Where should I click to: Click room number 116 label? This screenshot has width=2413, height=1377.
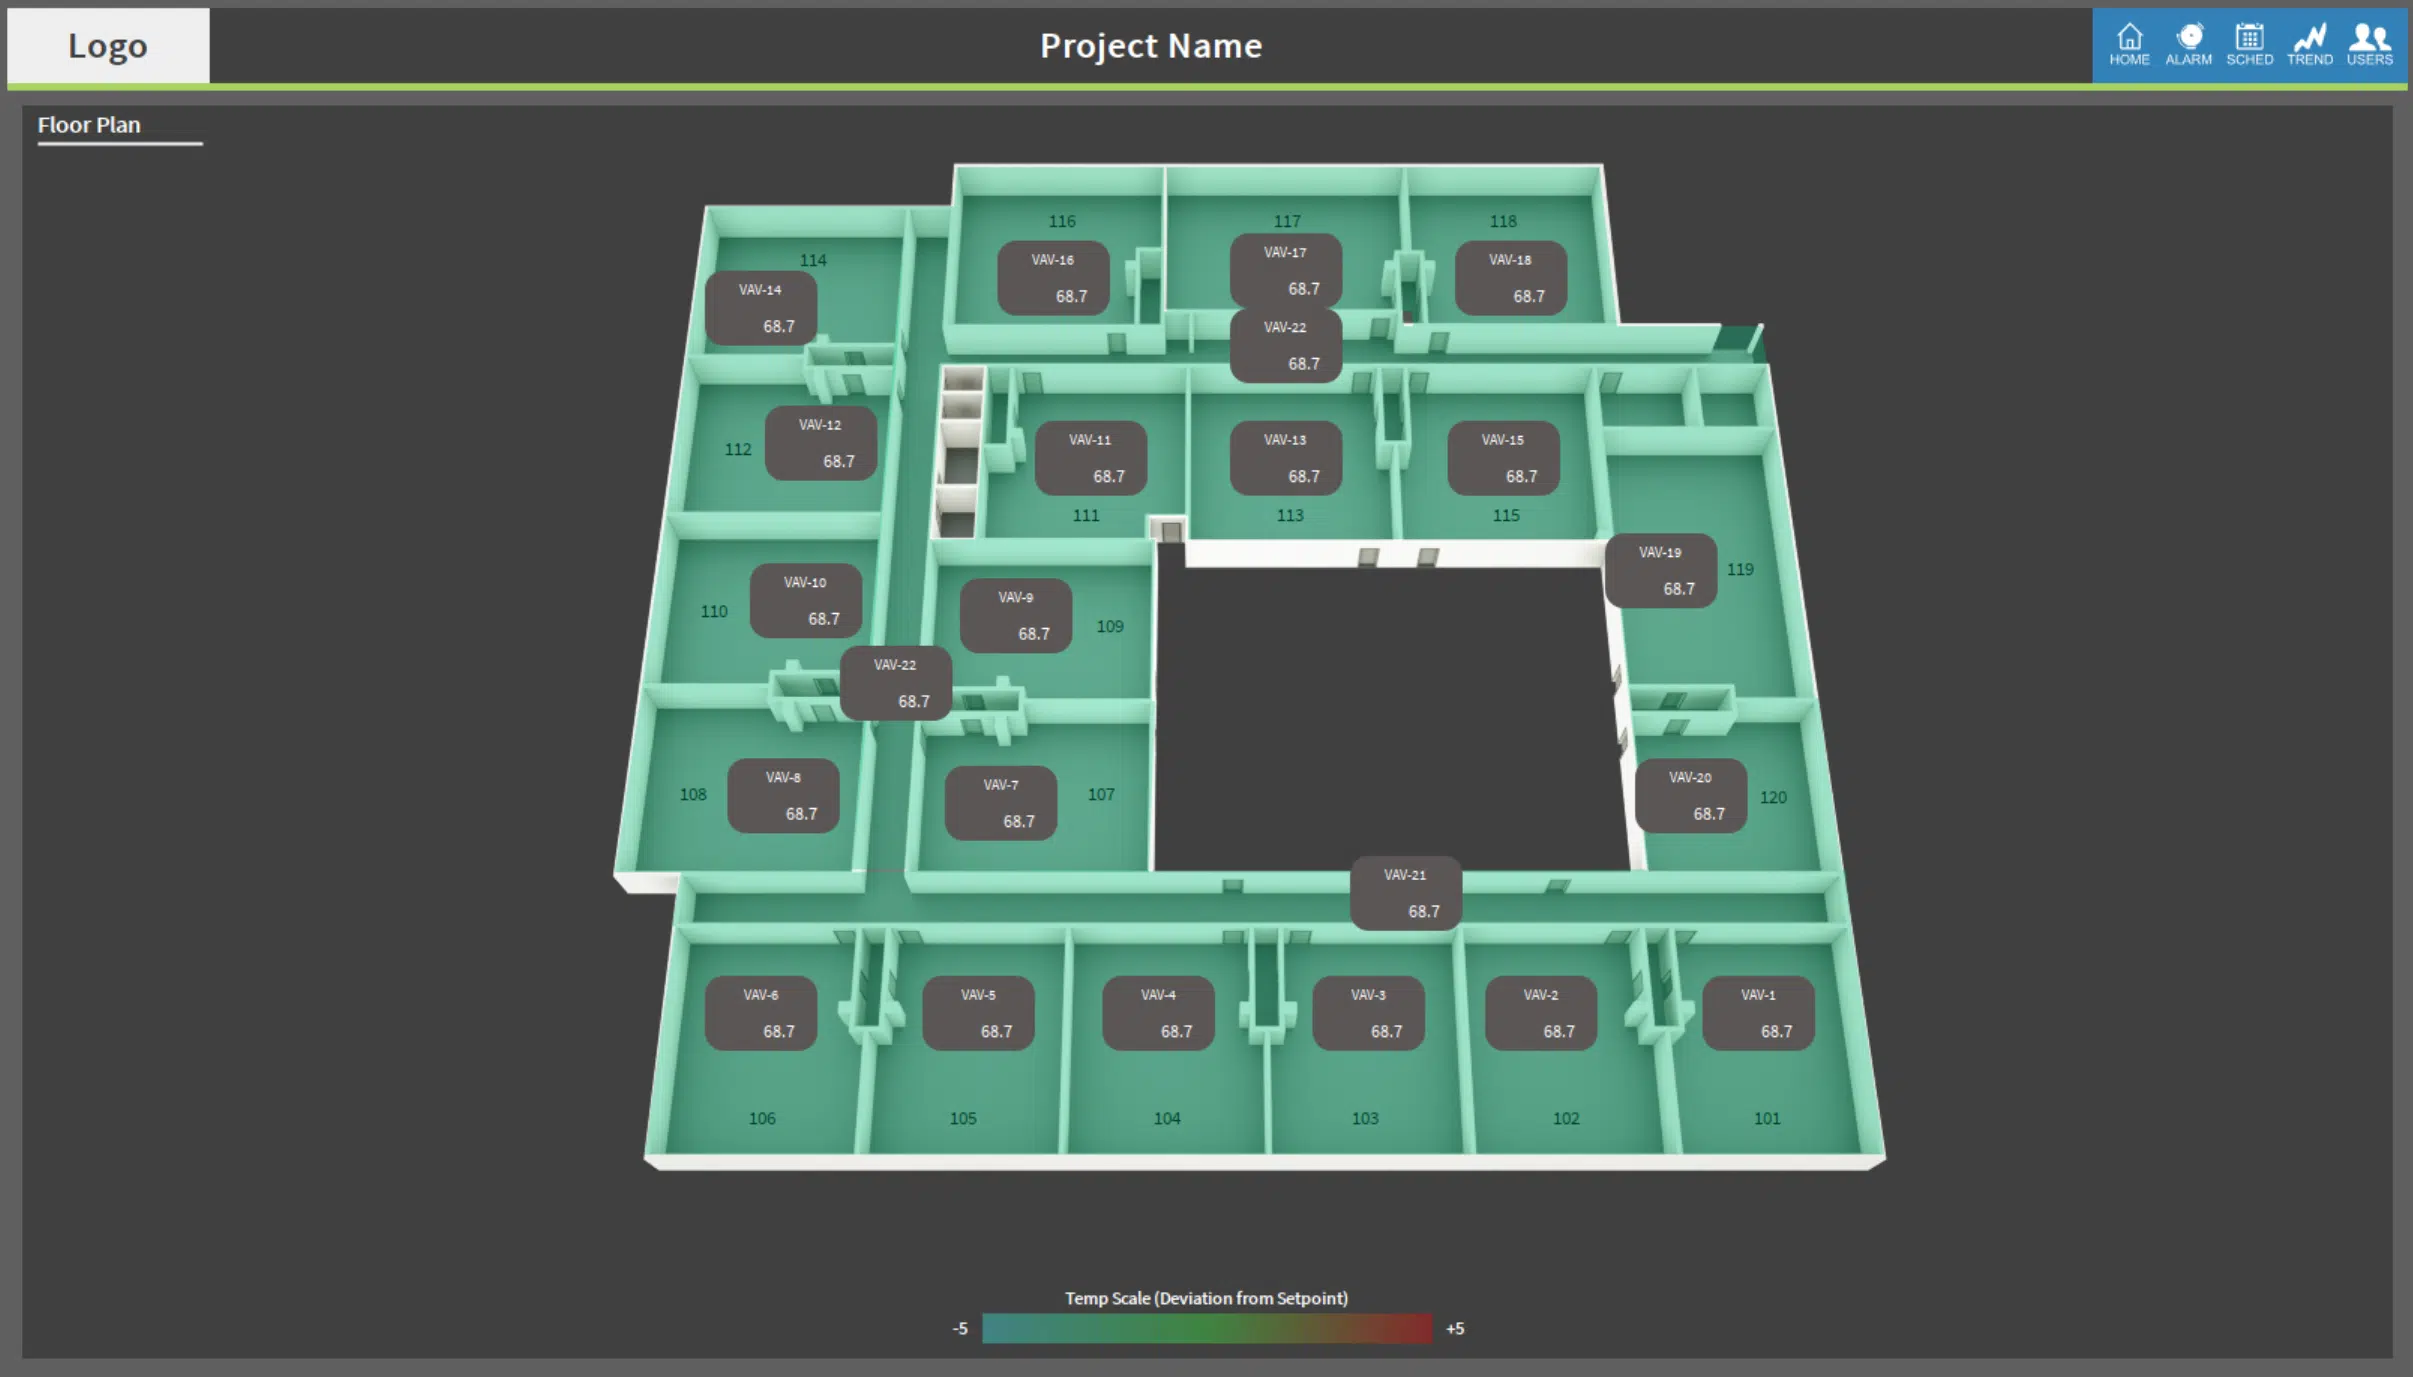tap(1062, 221)
